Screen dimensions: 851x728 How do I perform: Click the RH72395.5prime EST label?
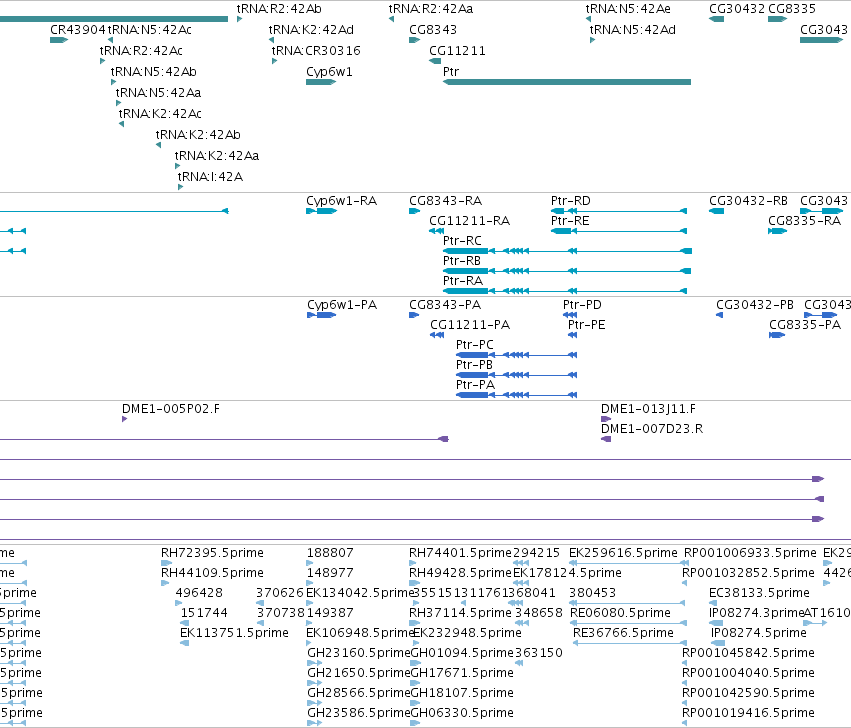[212, 553]
